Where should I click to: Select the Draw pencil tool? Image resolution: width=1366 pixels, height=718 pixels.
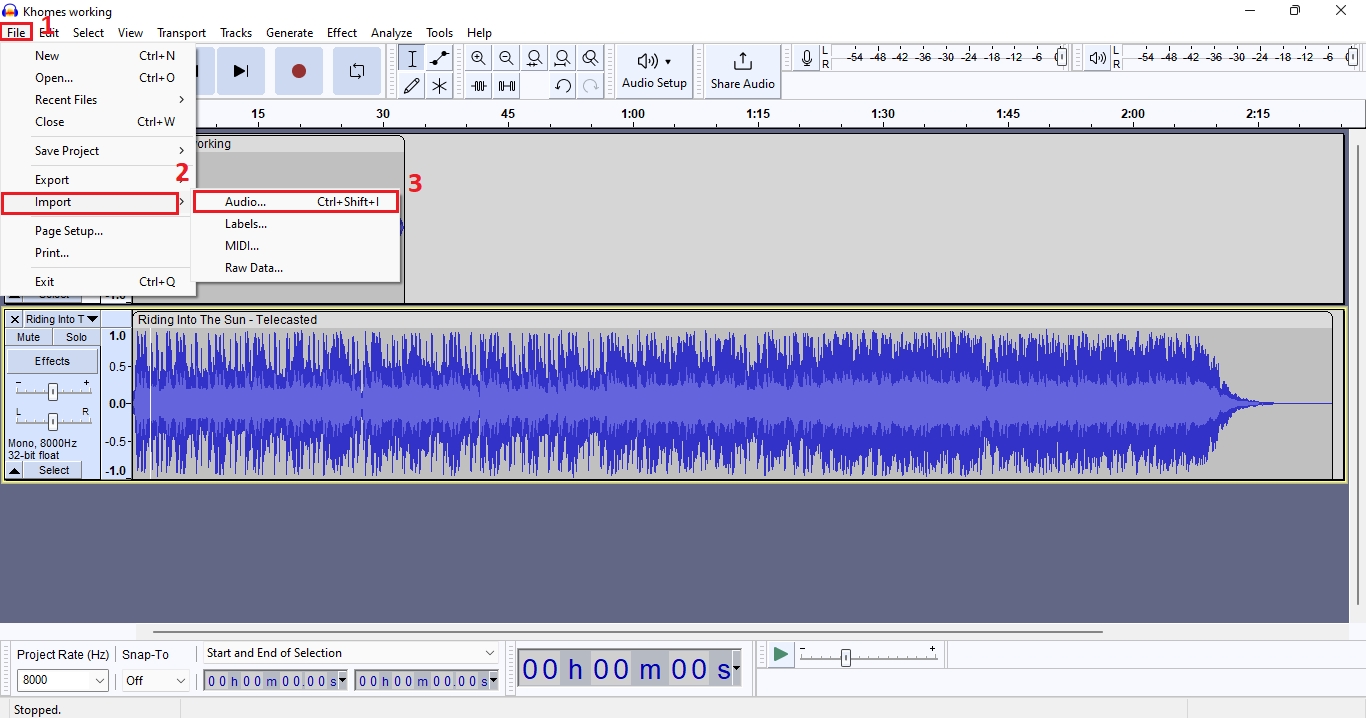click(411, 86)
